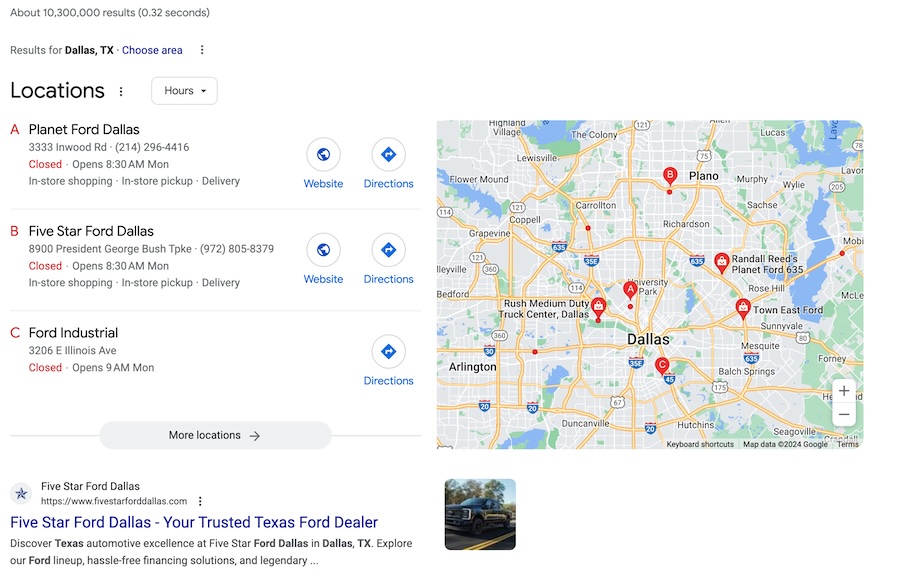
Task: Get directions to Planet Ford Dallas
Action: click(x=388, y=155)
